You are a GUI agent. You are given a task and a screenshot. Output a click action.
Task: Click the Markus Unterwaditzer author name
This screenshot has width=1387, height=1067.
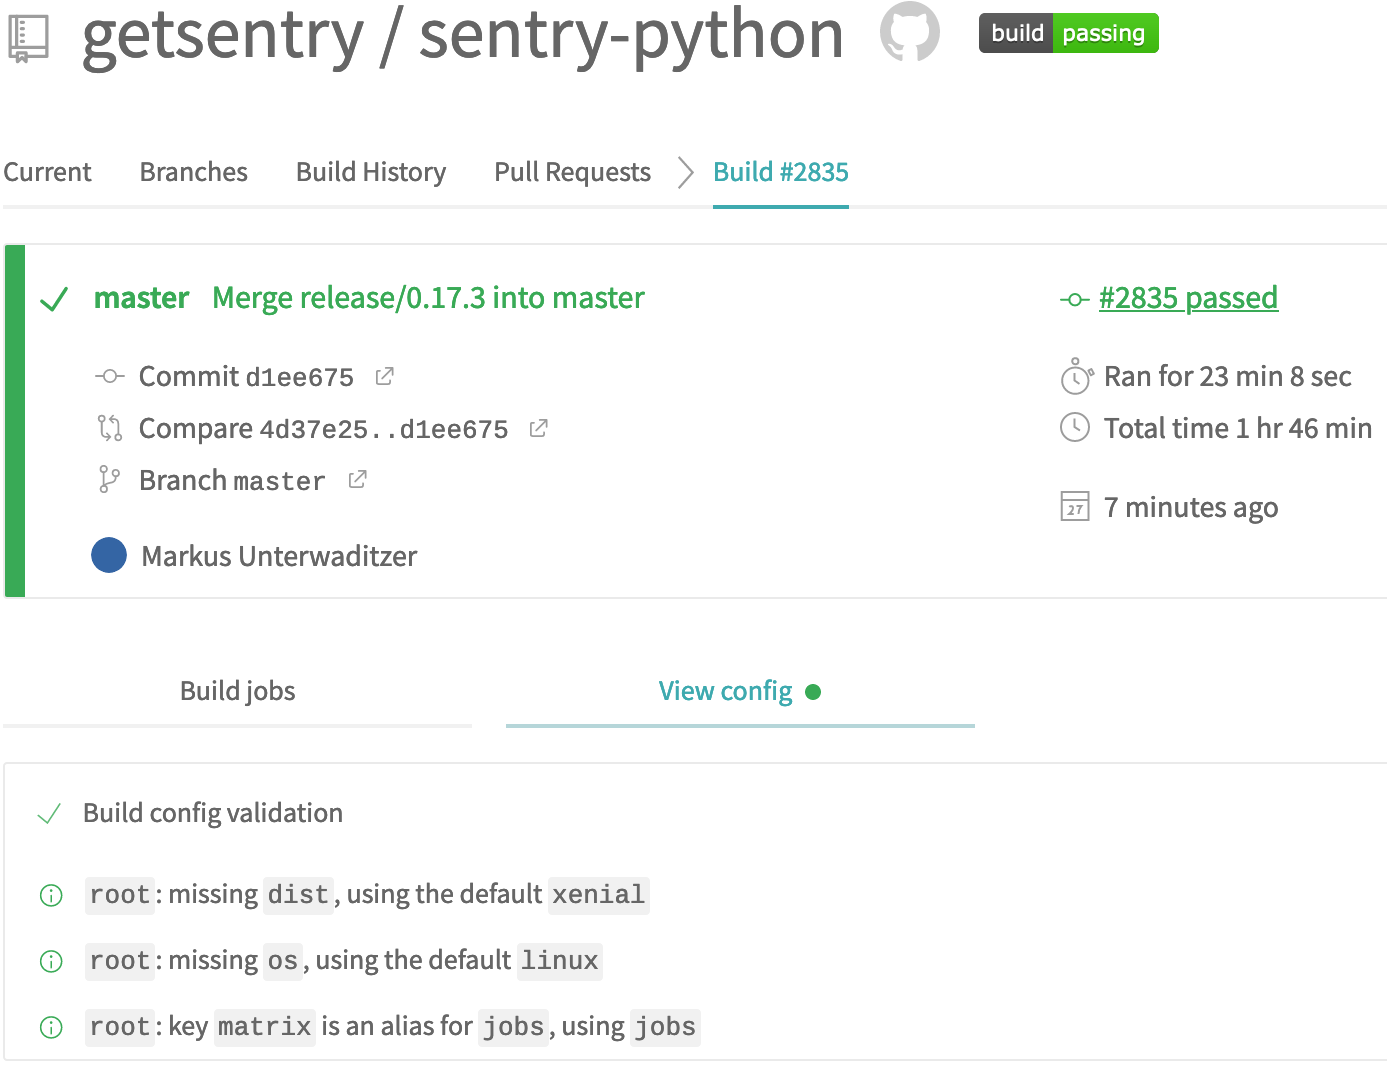click(280, 556)
